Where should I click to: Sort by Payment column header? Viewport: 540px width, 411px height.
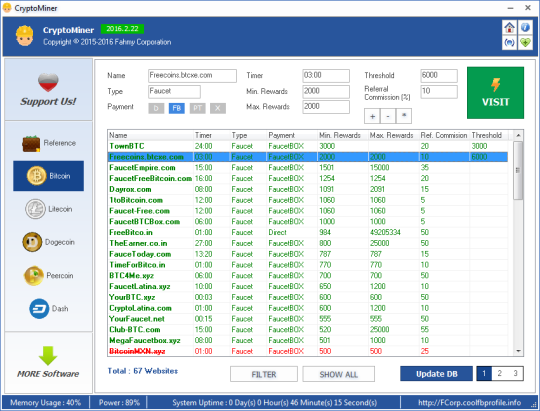292,135
